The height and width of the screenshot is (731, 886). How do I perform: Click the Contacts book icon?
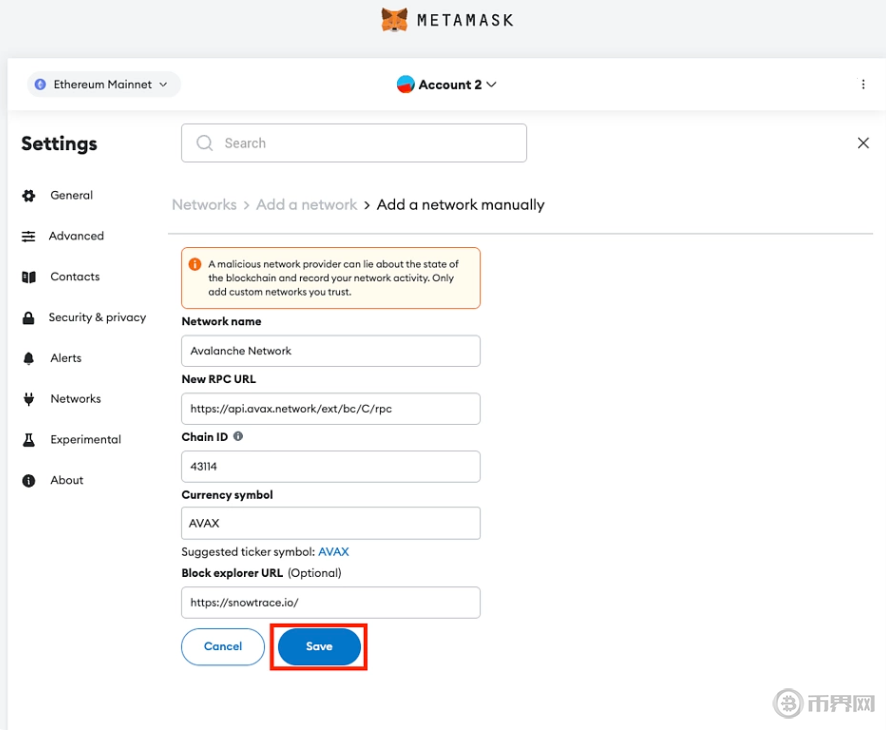coord(29,277)
